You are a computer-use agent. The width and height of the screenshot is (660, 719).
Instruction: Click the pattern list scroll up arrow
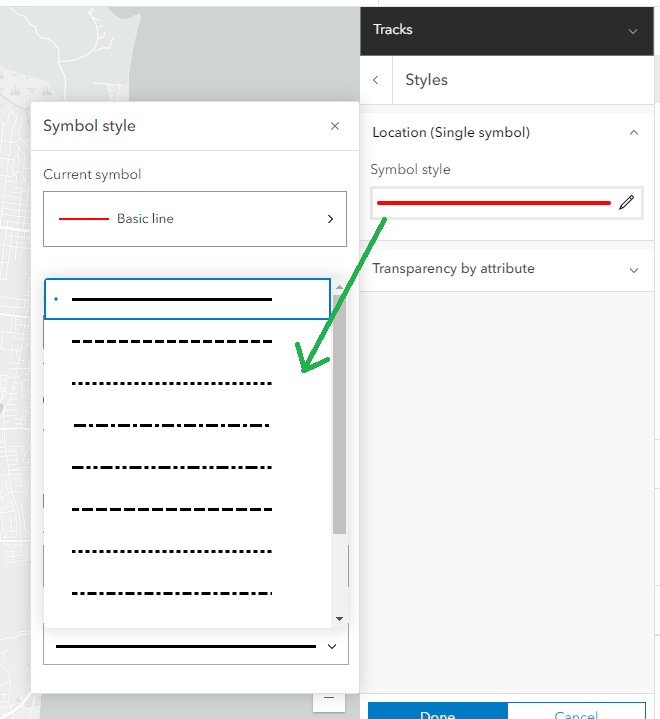tap(339, 287)
